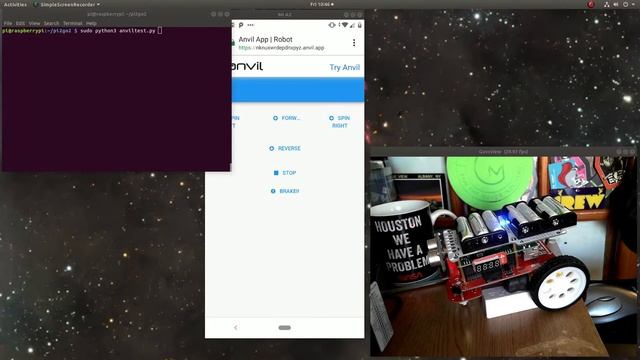Click the P notification icon in phone status bar
Screen dimensions: 640x360
point(241,25)
